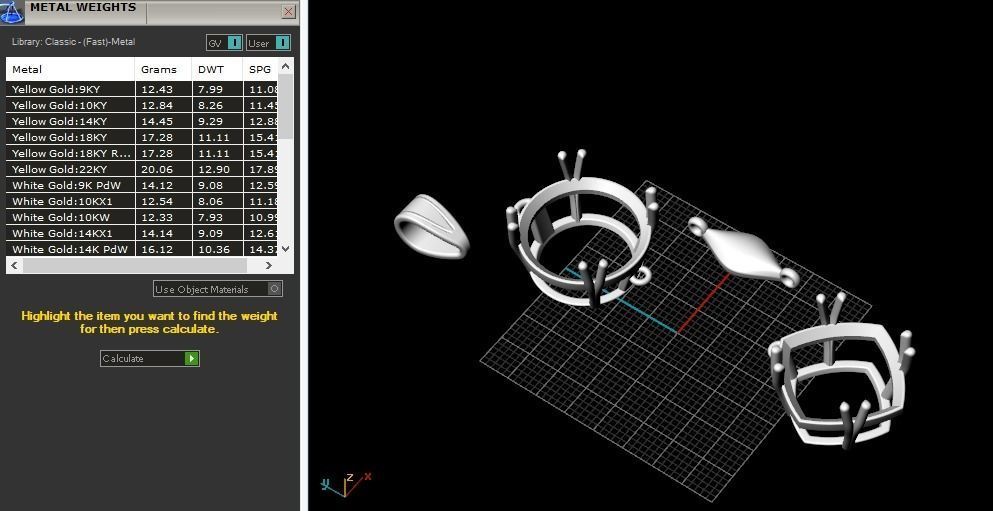Screen dimensions: 993x511
Task: Toggle the Use Object Materials option
Action: click(x=218, y=289)
